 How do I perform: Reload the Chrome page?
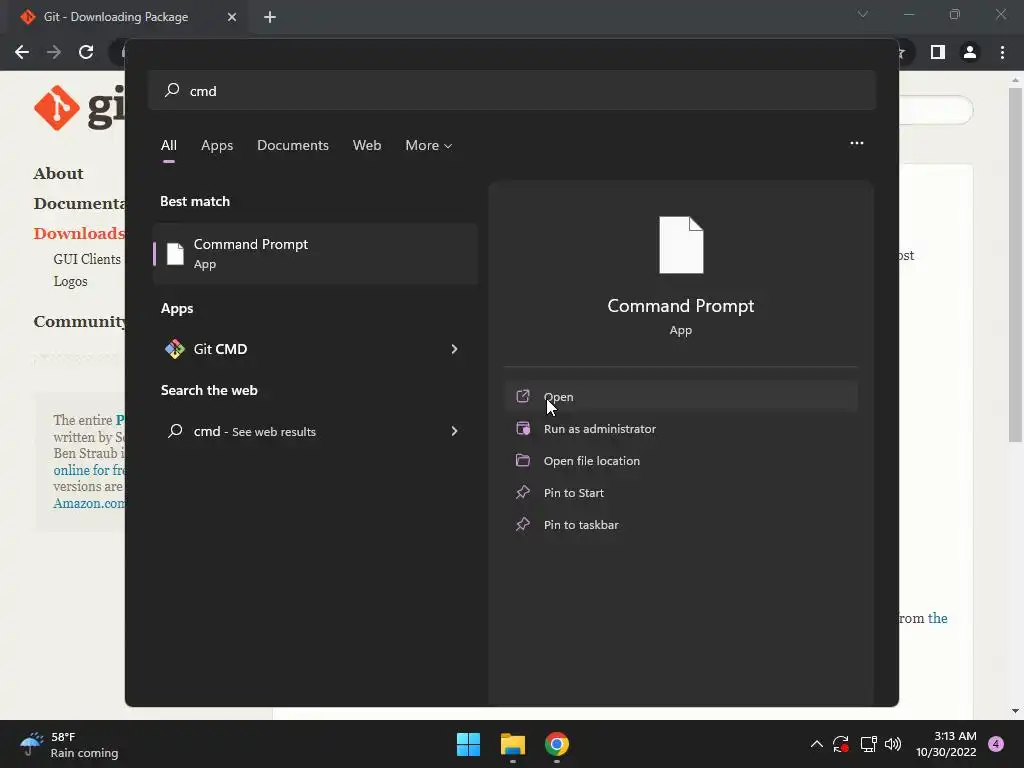tap(86, 52)
